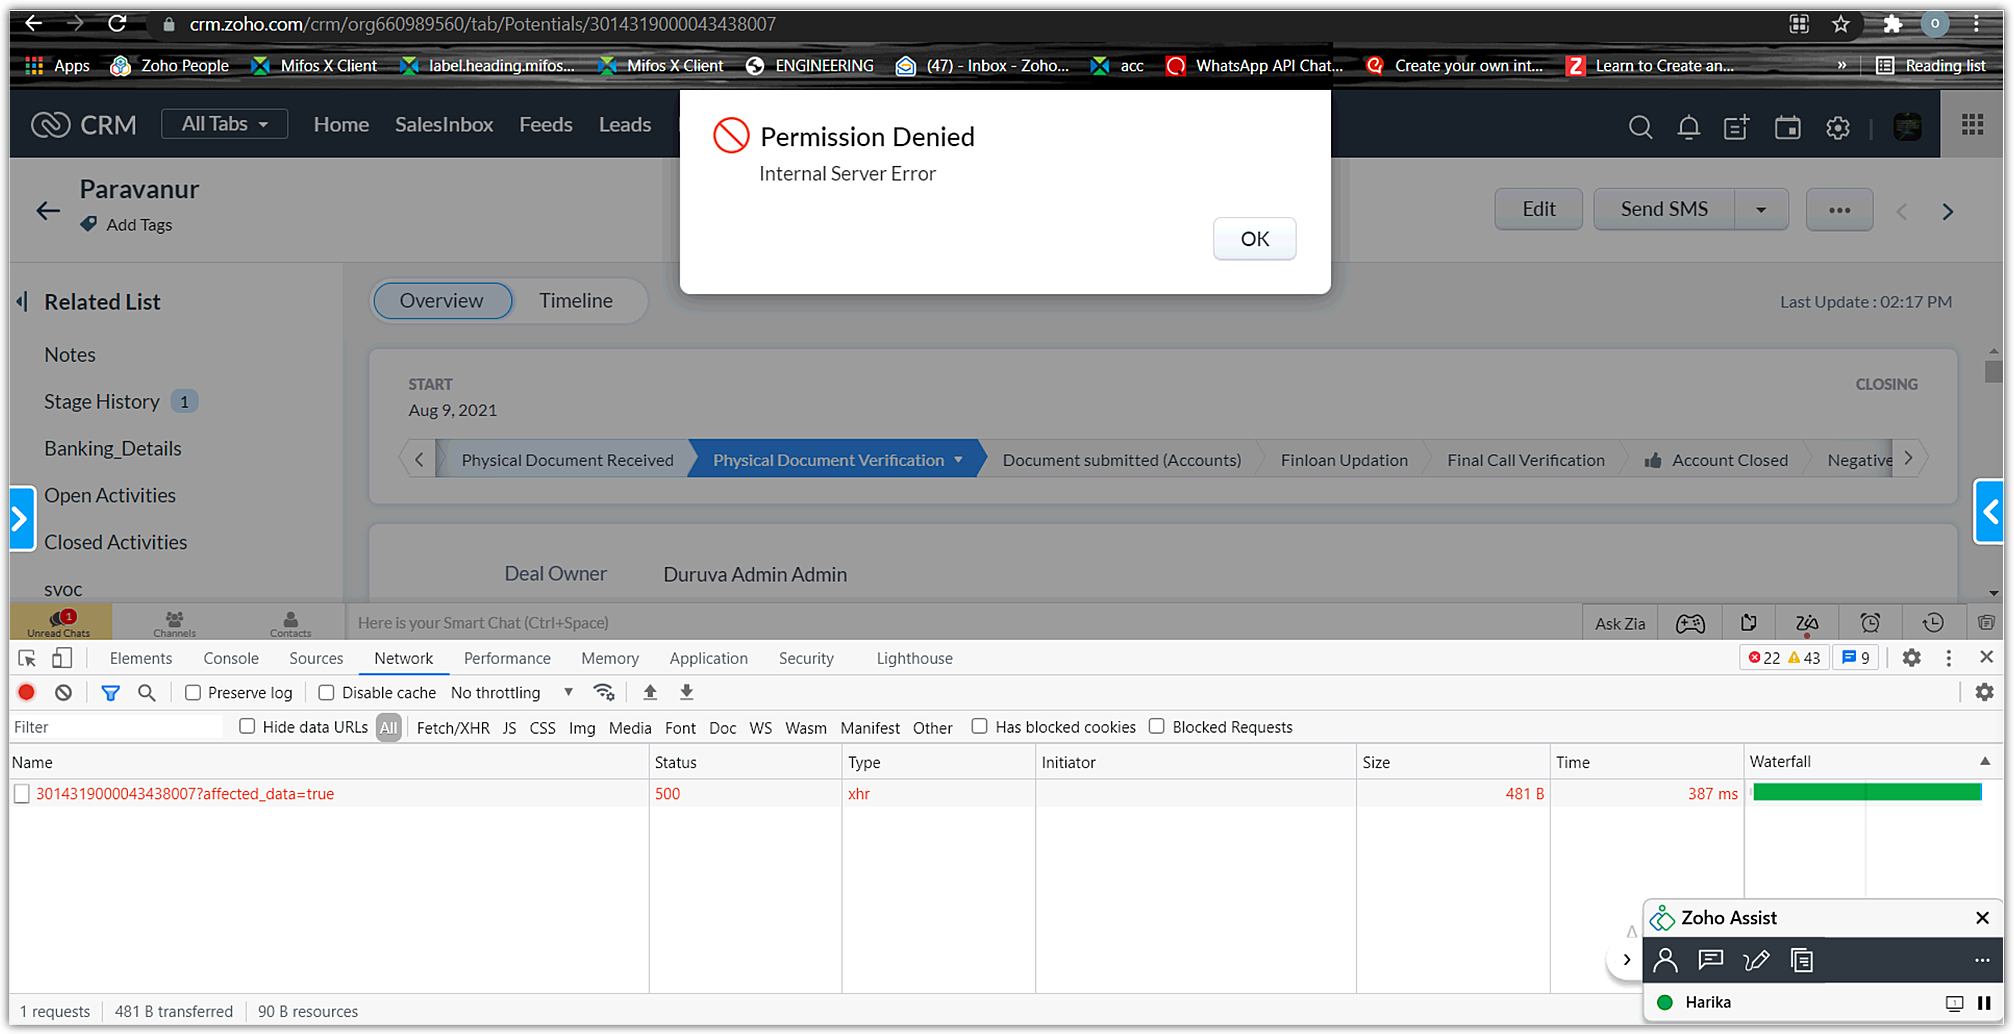Viewport: 2014px width, 1034px height.
Task: Open the CRM calendar icon
Action: point(1787,127)
